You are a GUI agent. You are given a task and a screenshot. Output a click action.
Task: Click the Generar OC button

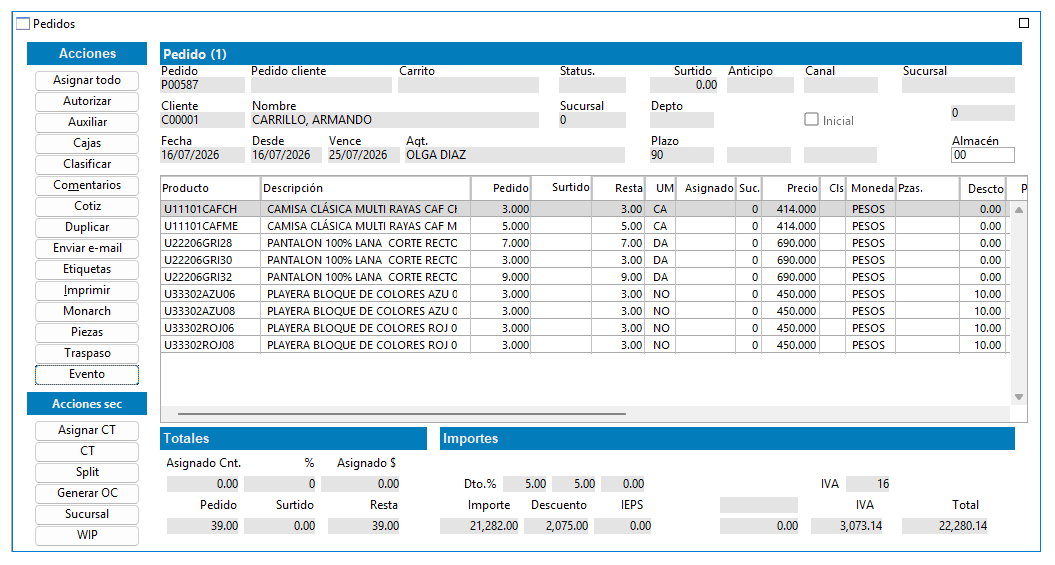[x=87, y=493]
